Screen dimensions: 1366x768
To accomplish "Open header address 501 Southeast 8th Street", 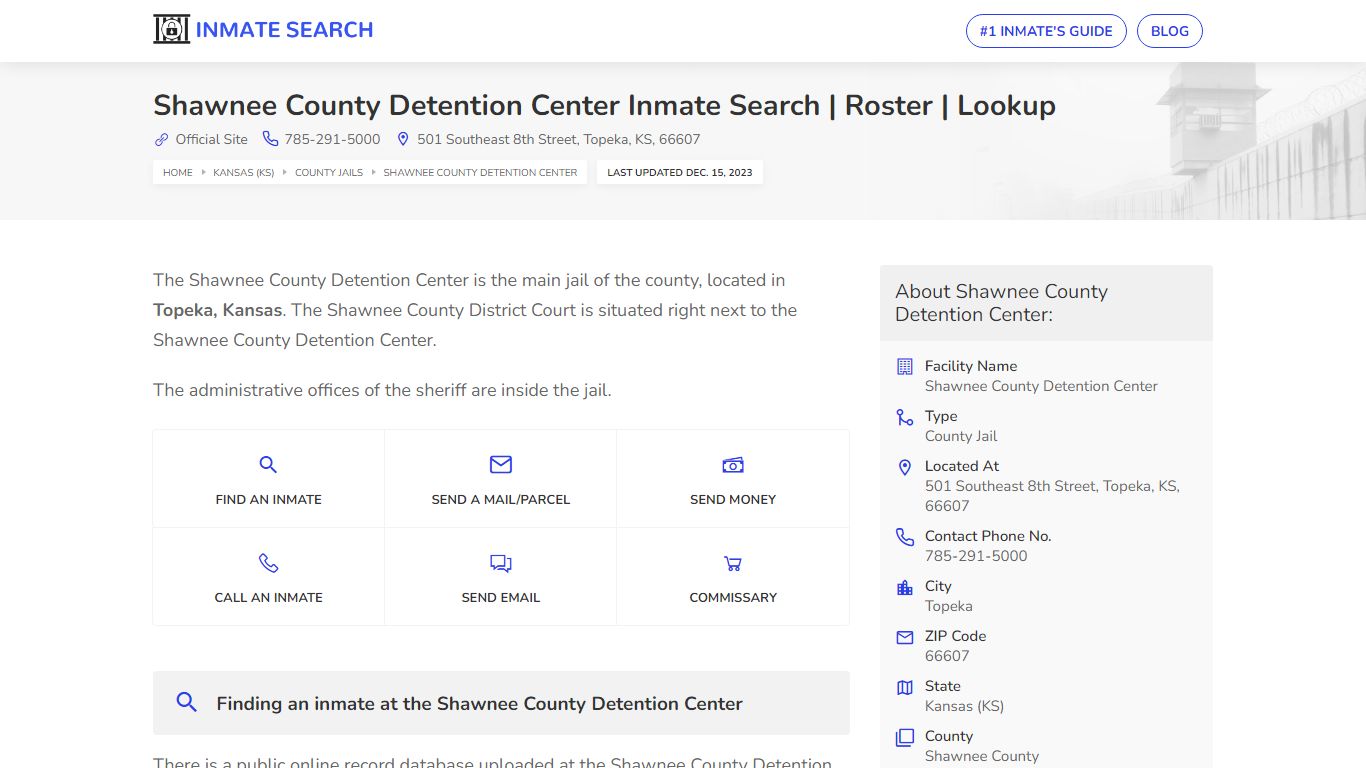I will click(x=558, y=140).
